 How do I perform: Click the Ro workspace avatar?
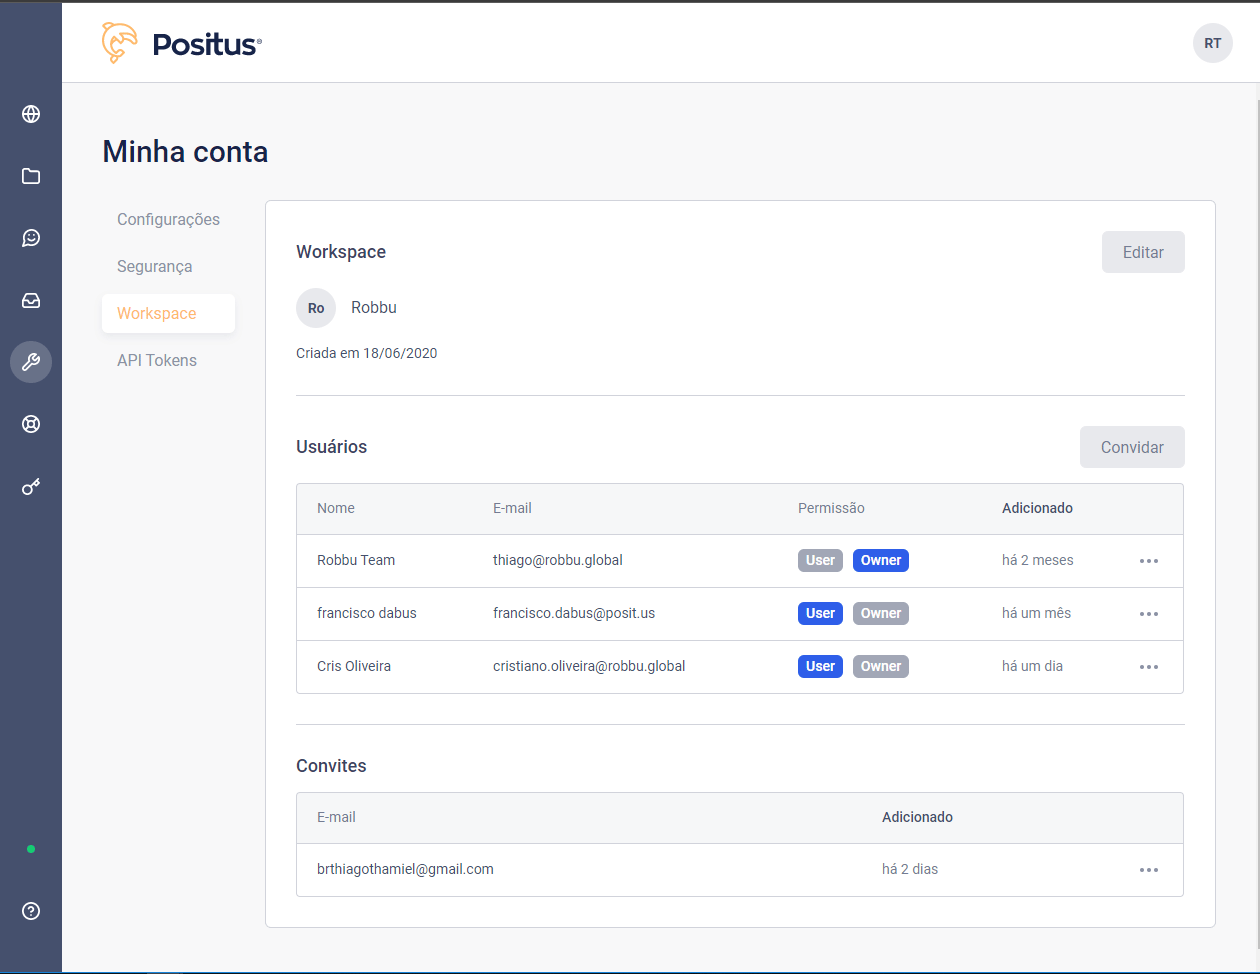click(316, 308)
